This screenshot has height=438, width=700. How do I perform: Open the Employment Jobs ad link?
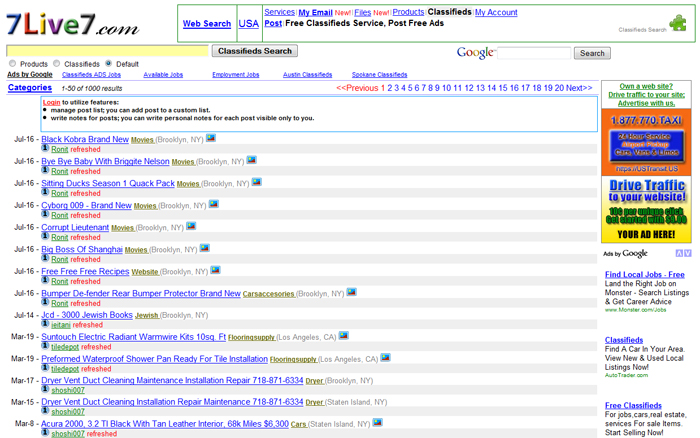pos(236,75)
